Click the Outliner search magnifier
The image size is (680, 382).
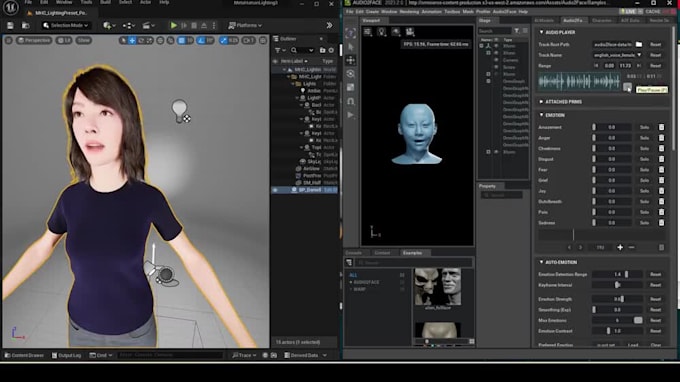pyautogui.click(x=294, y=50)
